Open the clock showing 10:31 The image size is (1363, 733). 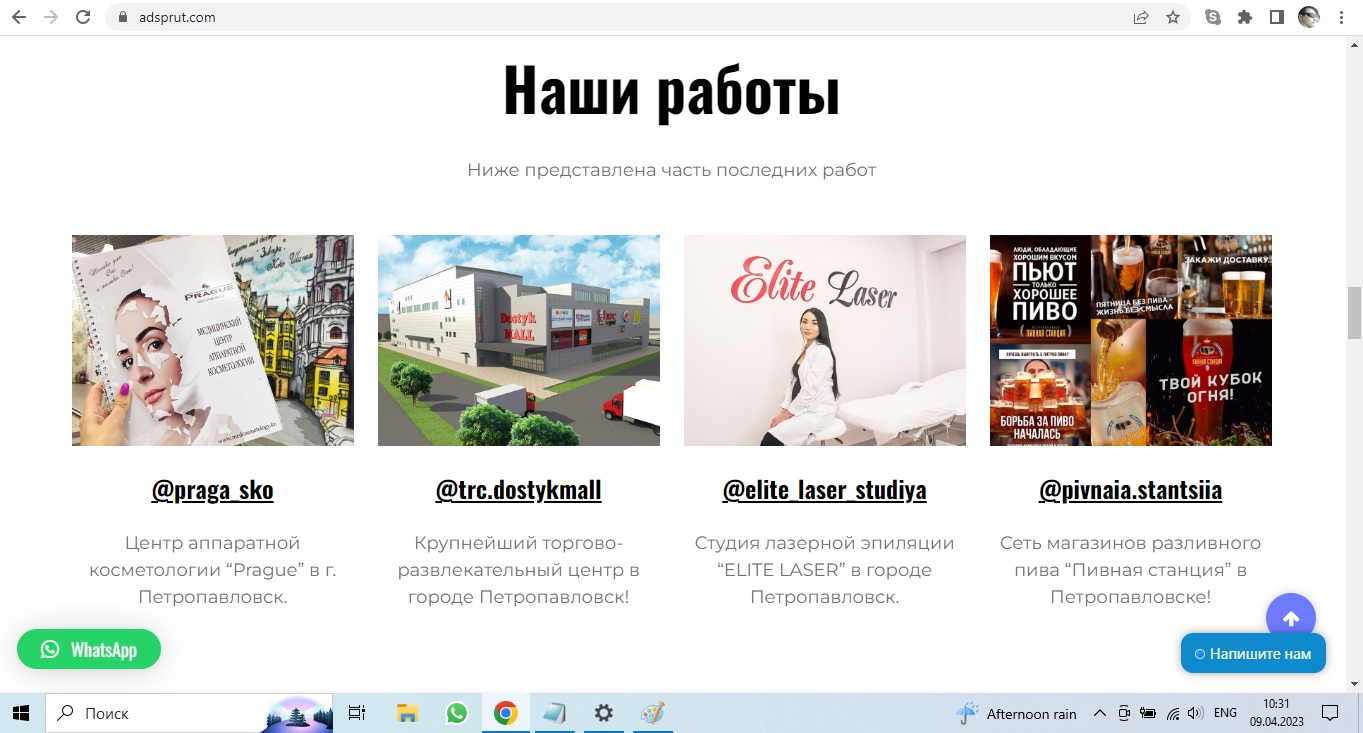[1276, 713]
